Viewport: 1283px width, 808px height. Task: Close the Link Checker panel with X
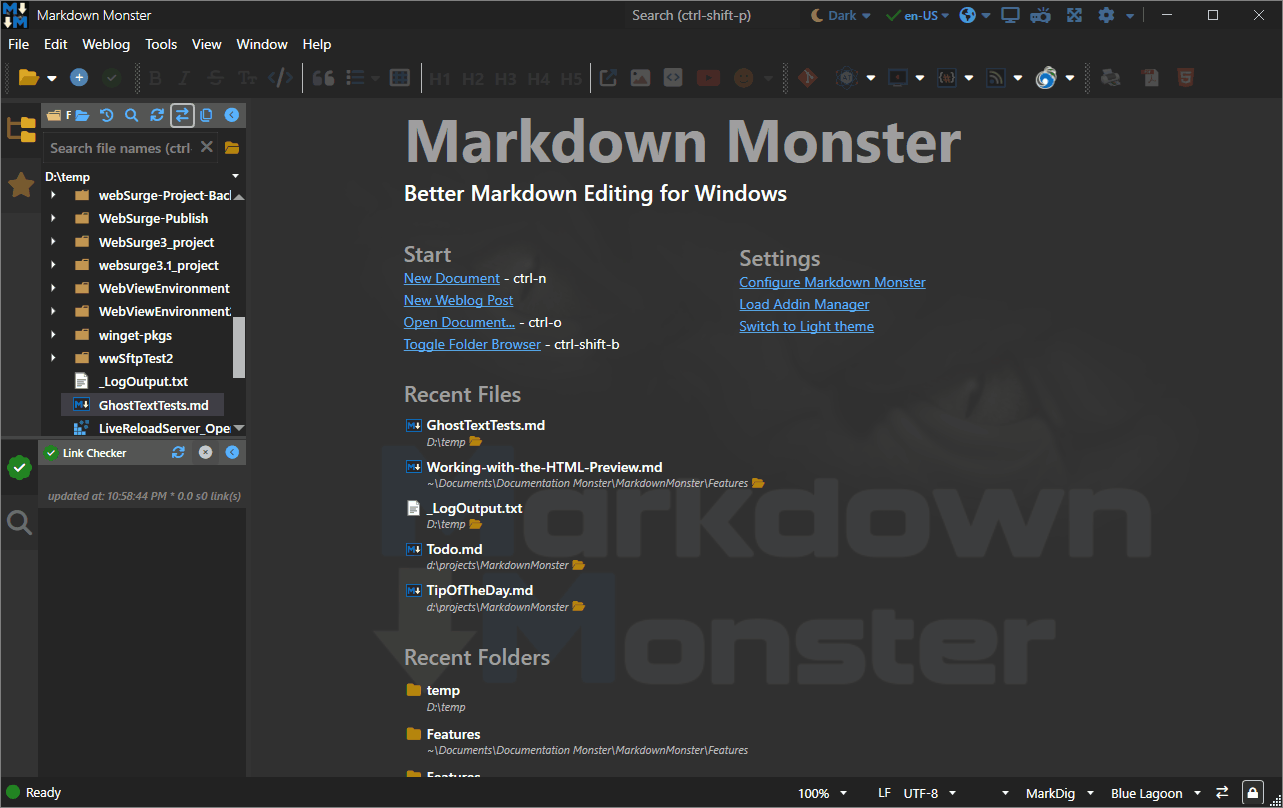point(205,452)
